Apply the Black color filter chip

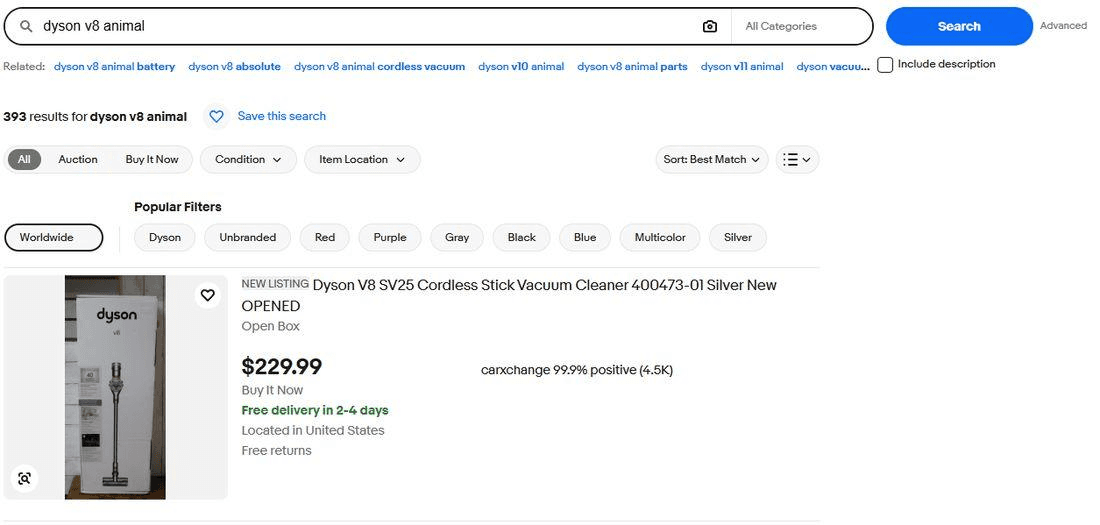[521, 238]
